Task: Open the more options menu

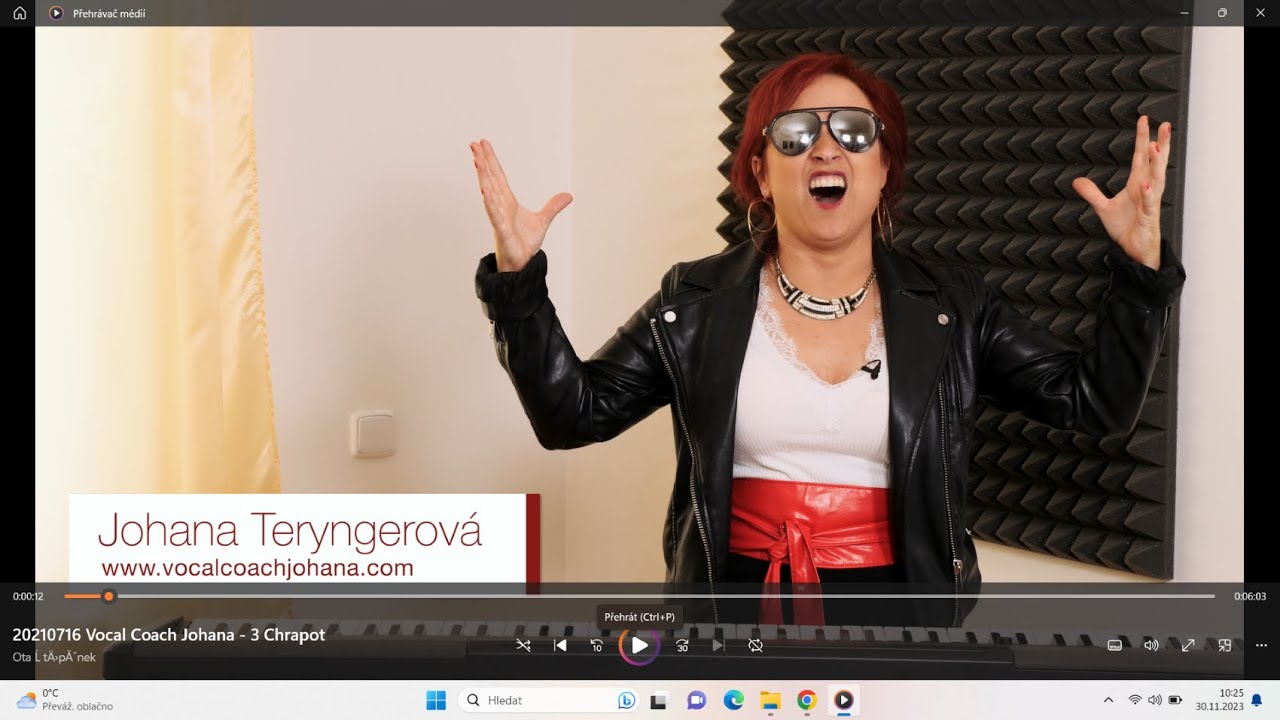Action: click(1261, 646)
